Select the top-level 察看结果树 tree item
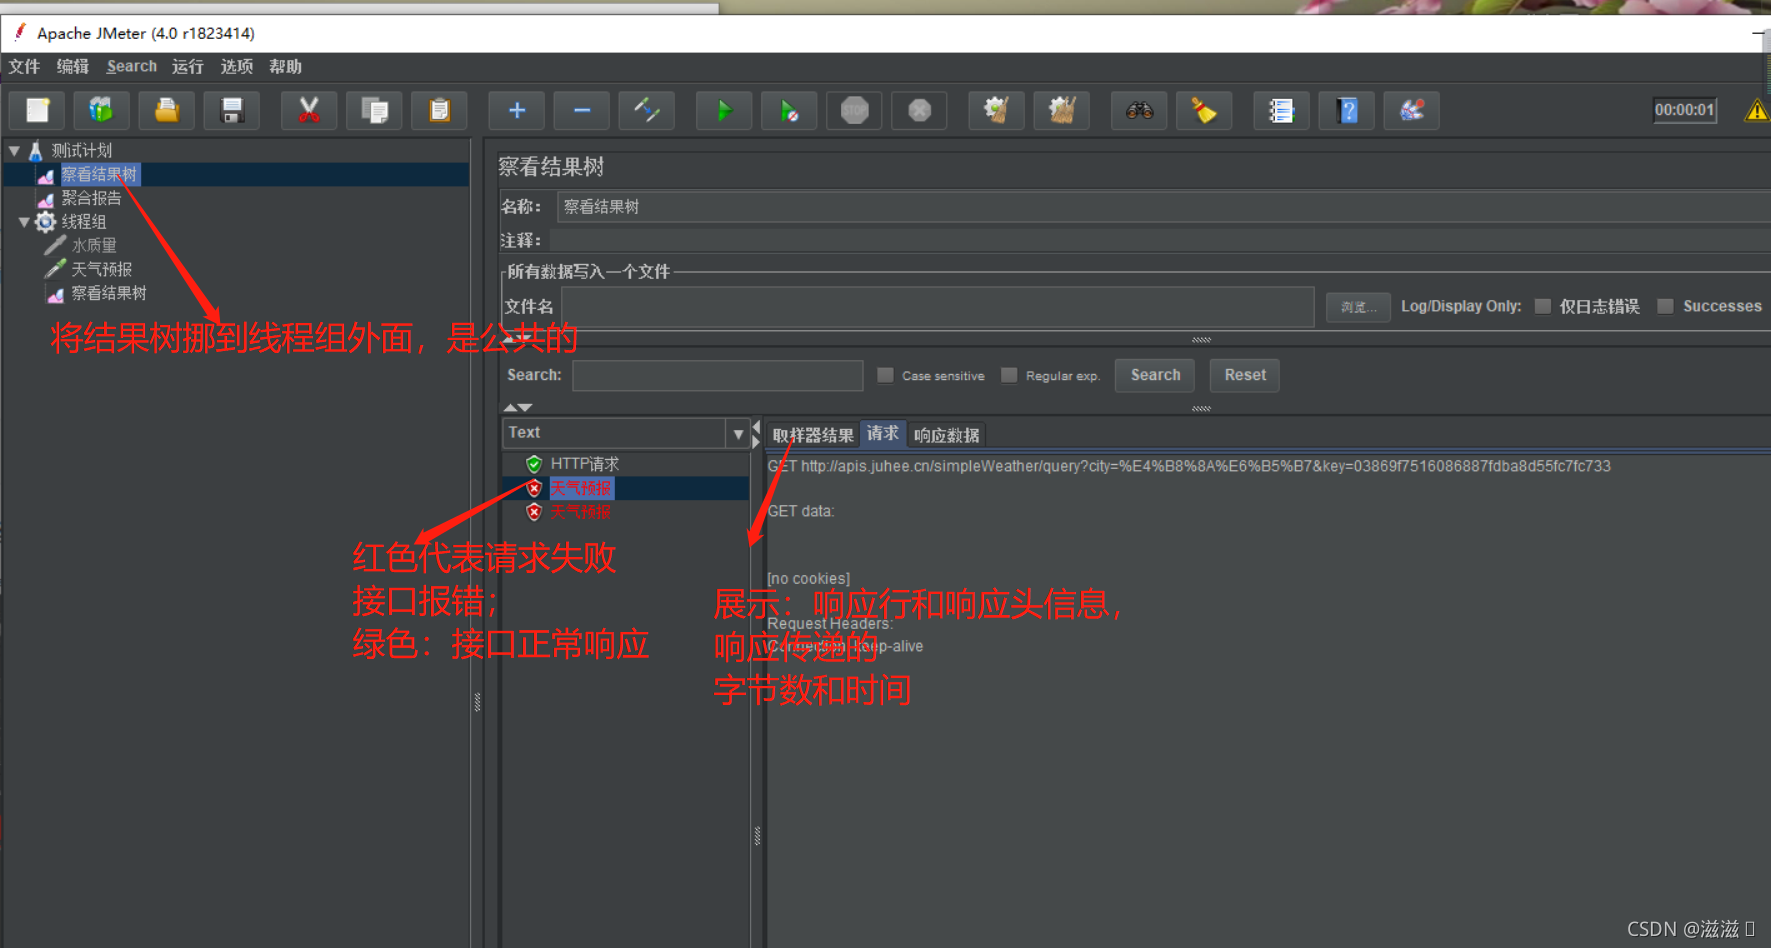 tap(99, 175)
